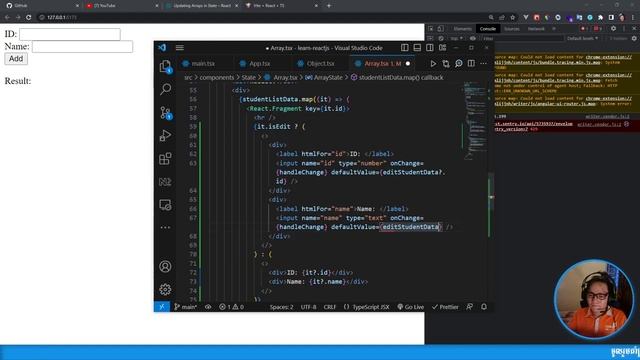The width and height of the screenshot is (640, 360).
Task: Start Go Live server
Action: tap(411, 307)
